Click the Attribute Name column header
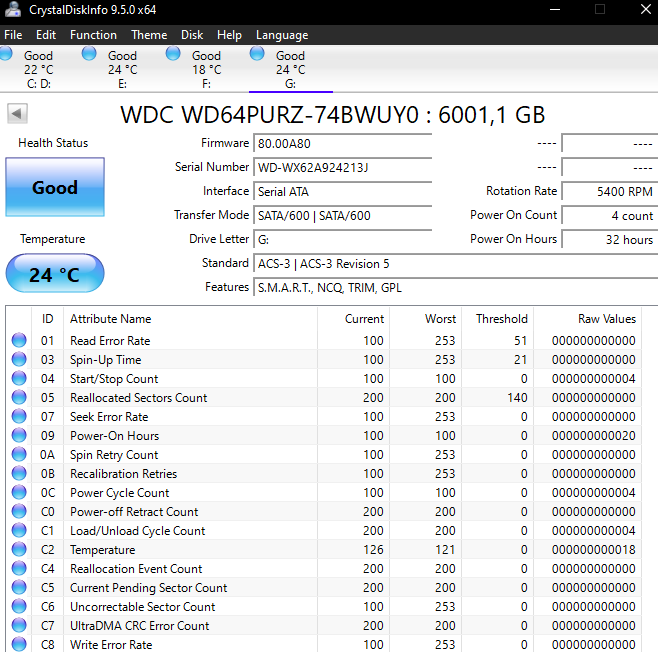Image resolution: width=658 pixels, height=652 pixels. (190, 319)
